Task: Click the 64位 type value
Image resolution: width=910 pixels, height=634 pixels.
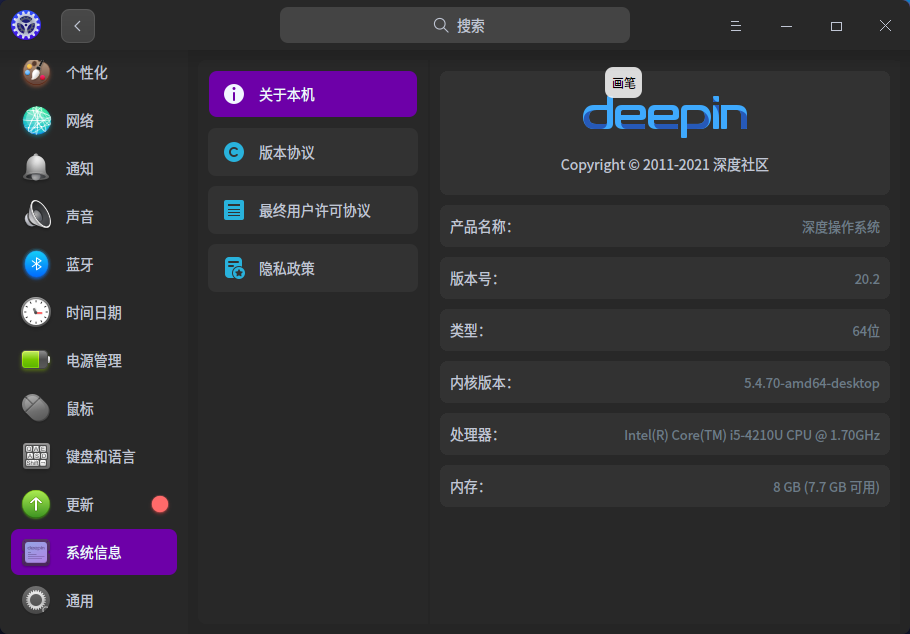Action: pos(866,331)
